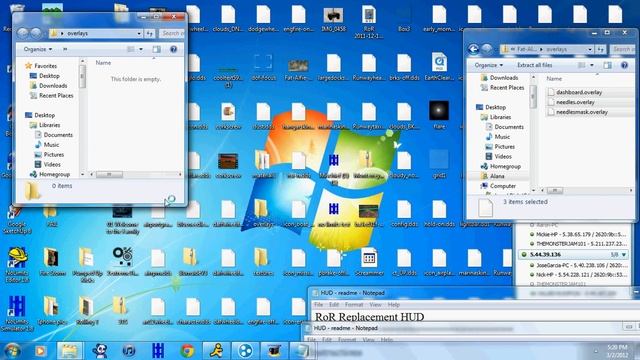The image size is (640, 360).
Task: Launch Windows Media Player from the taskbar
Action: click(x=40, y=351)
